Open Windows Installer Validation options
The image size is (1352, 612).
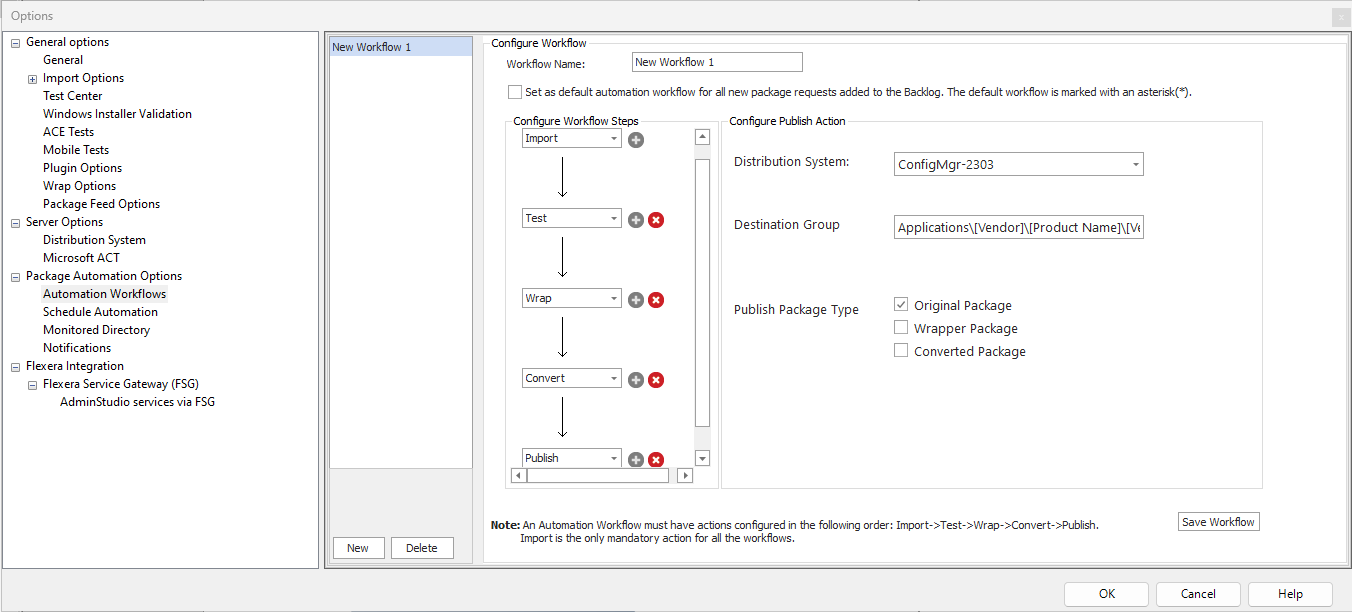click(x=117, y=114)
